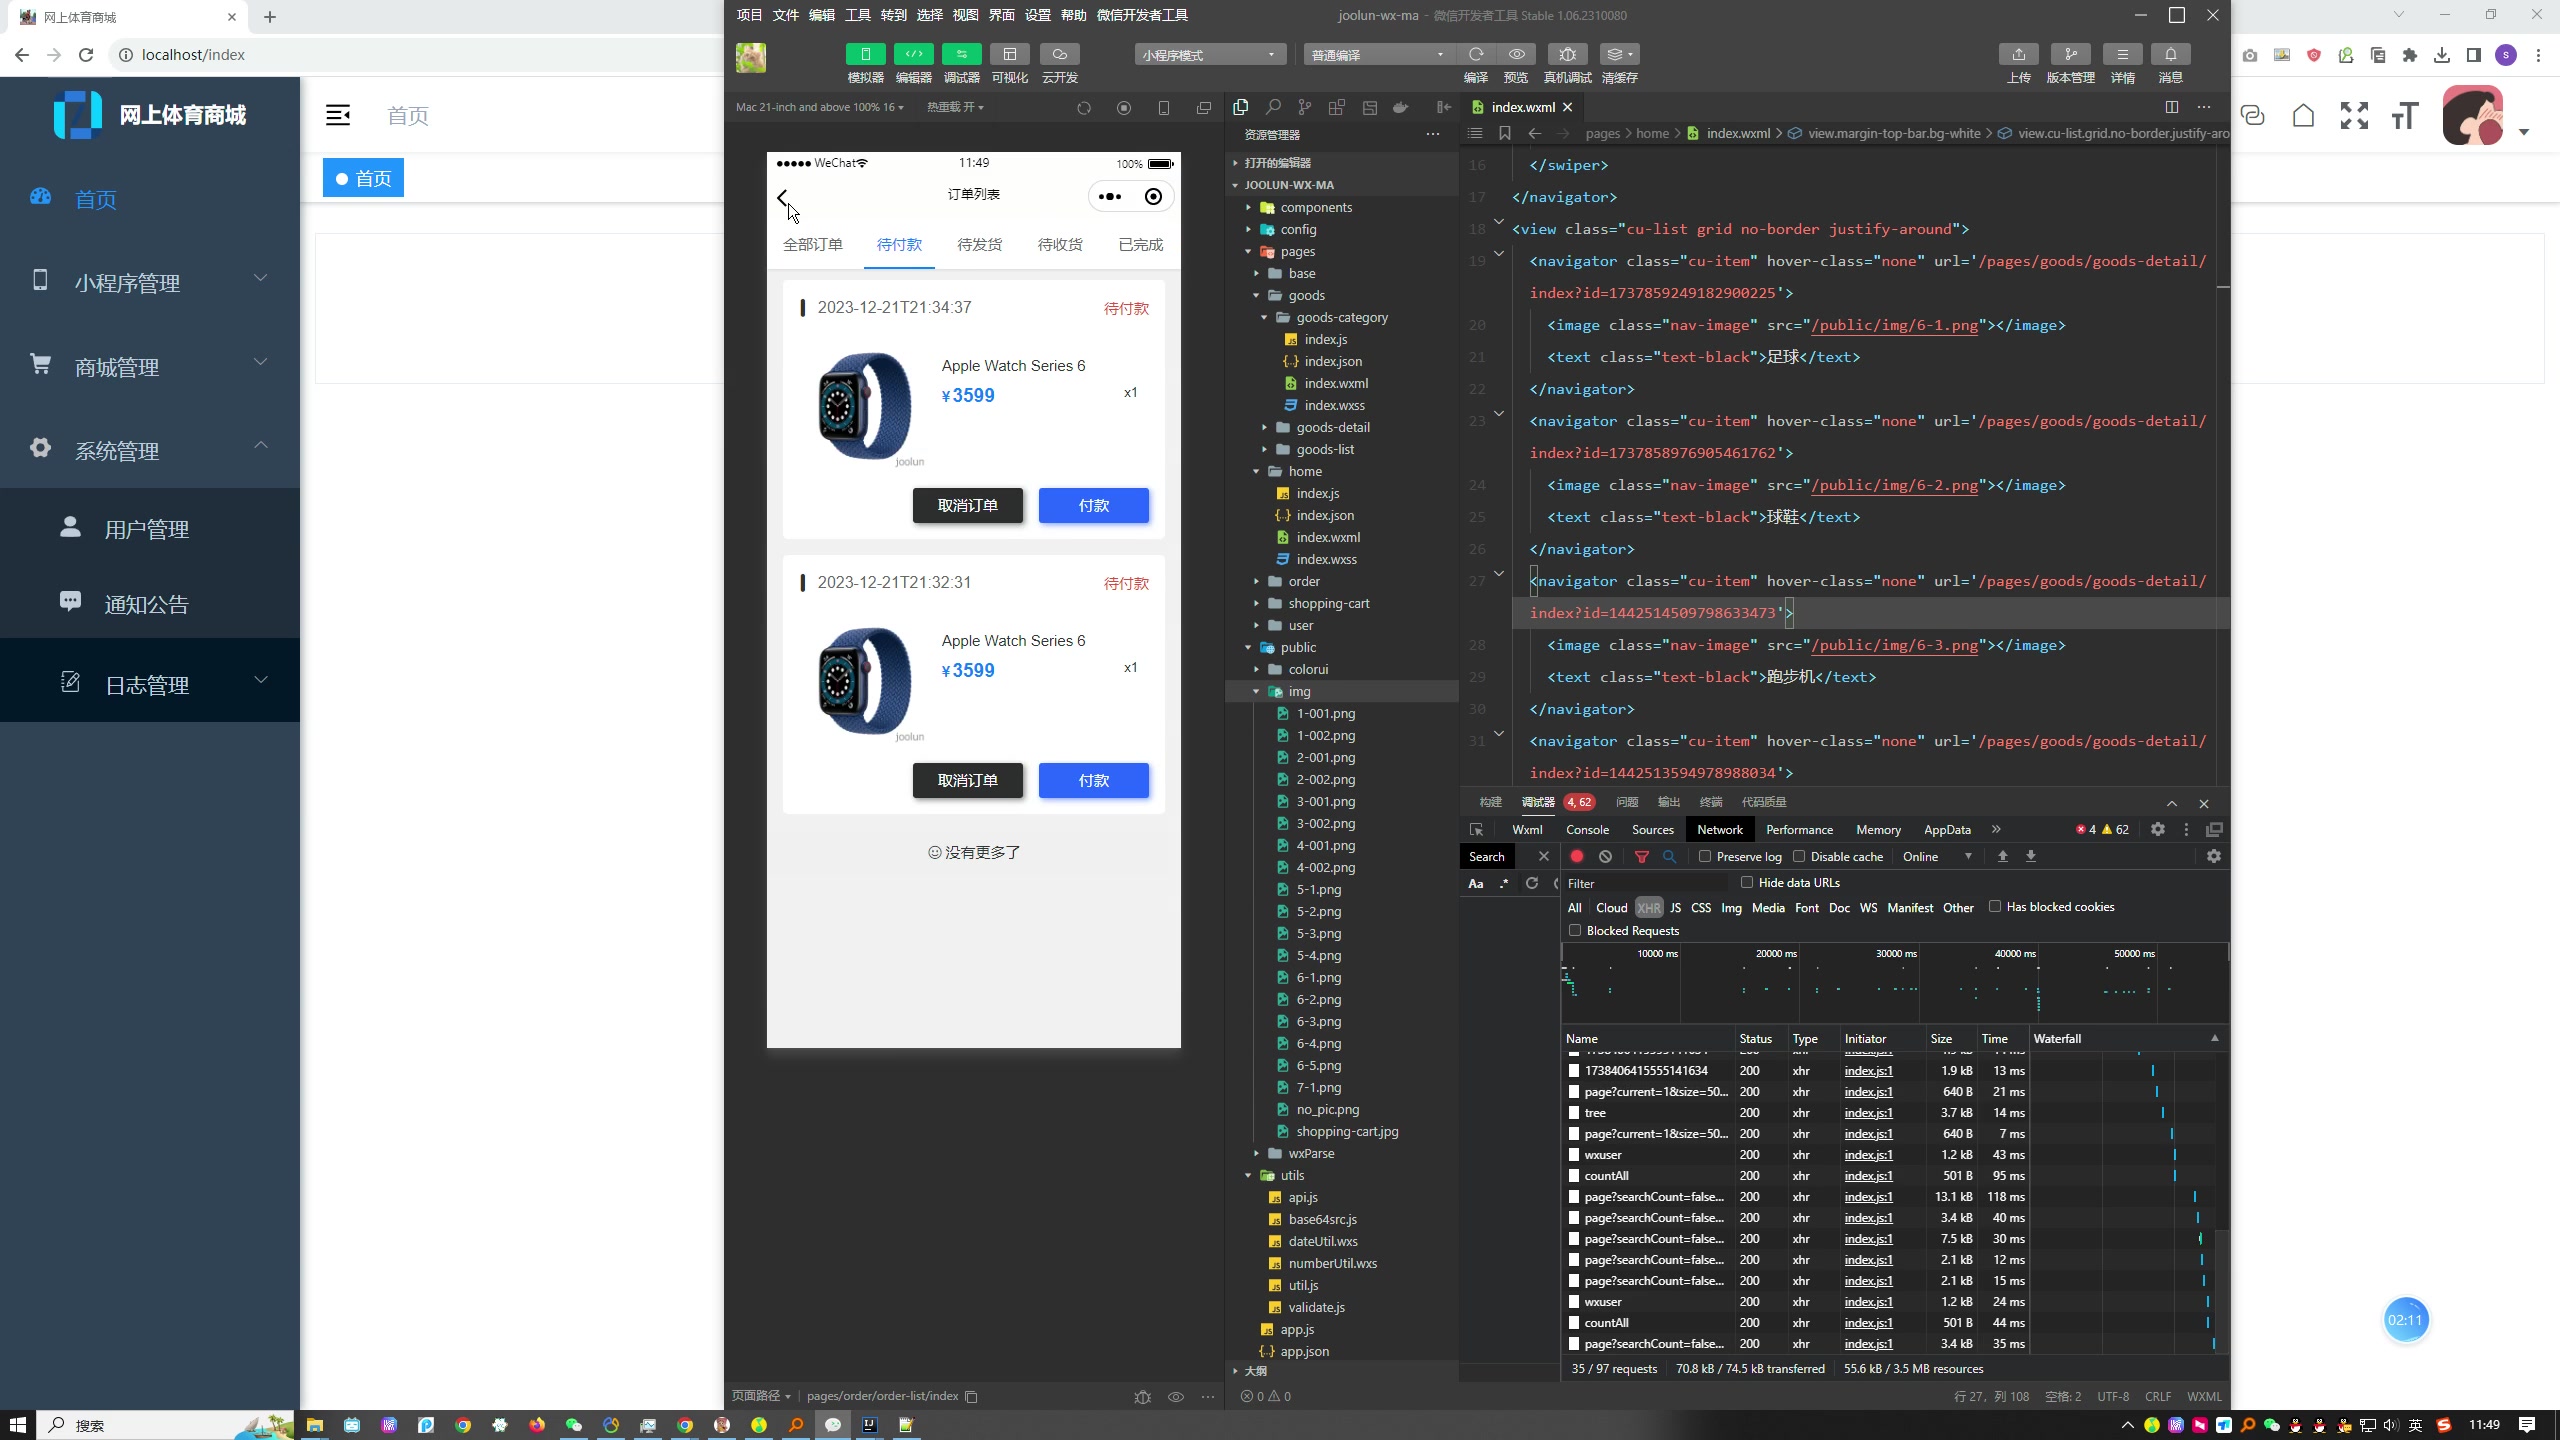Open the 微信开发者工具 menu
The height and width of the screenshot is (1440, 2560).
pos(1142,15)
